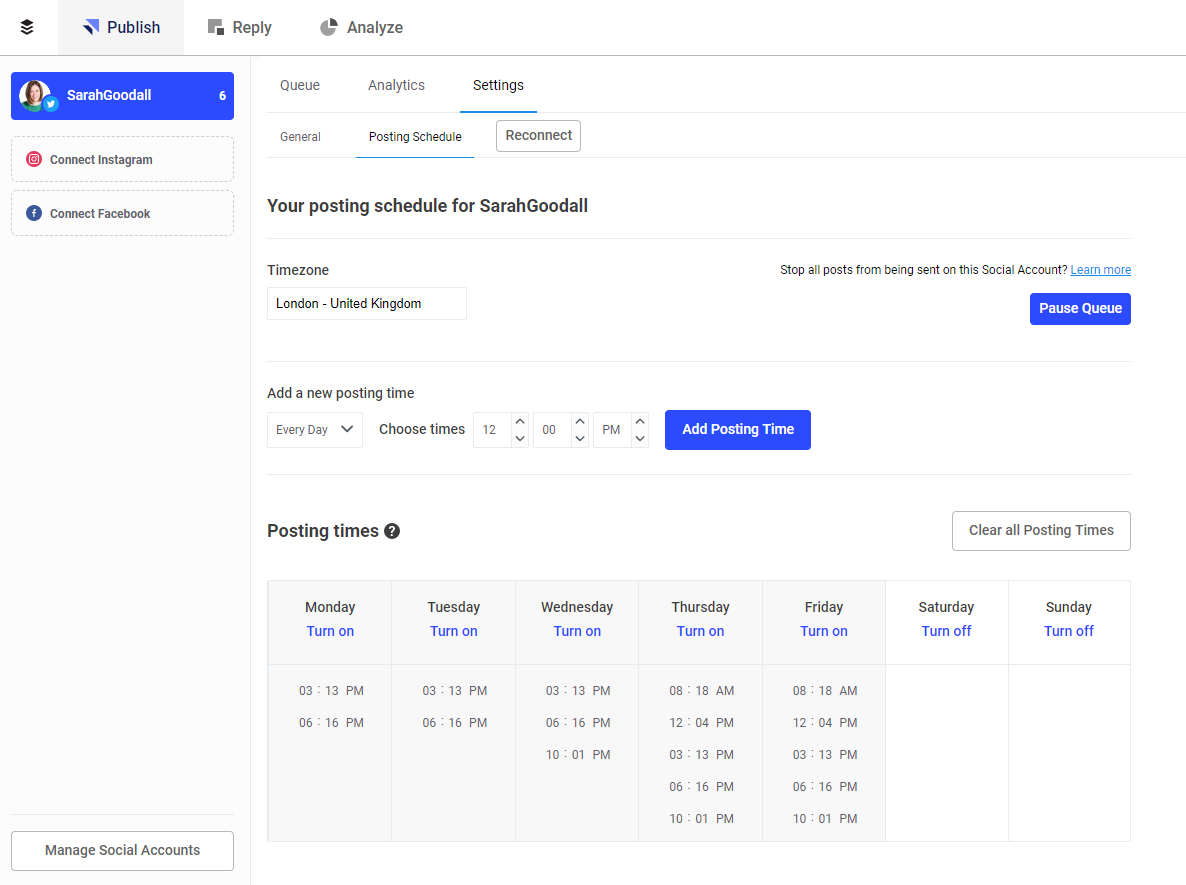Click the Buffer stacked layers logo icon
1186x885 pixels.
[x=27, y=27]
